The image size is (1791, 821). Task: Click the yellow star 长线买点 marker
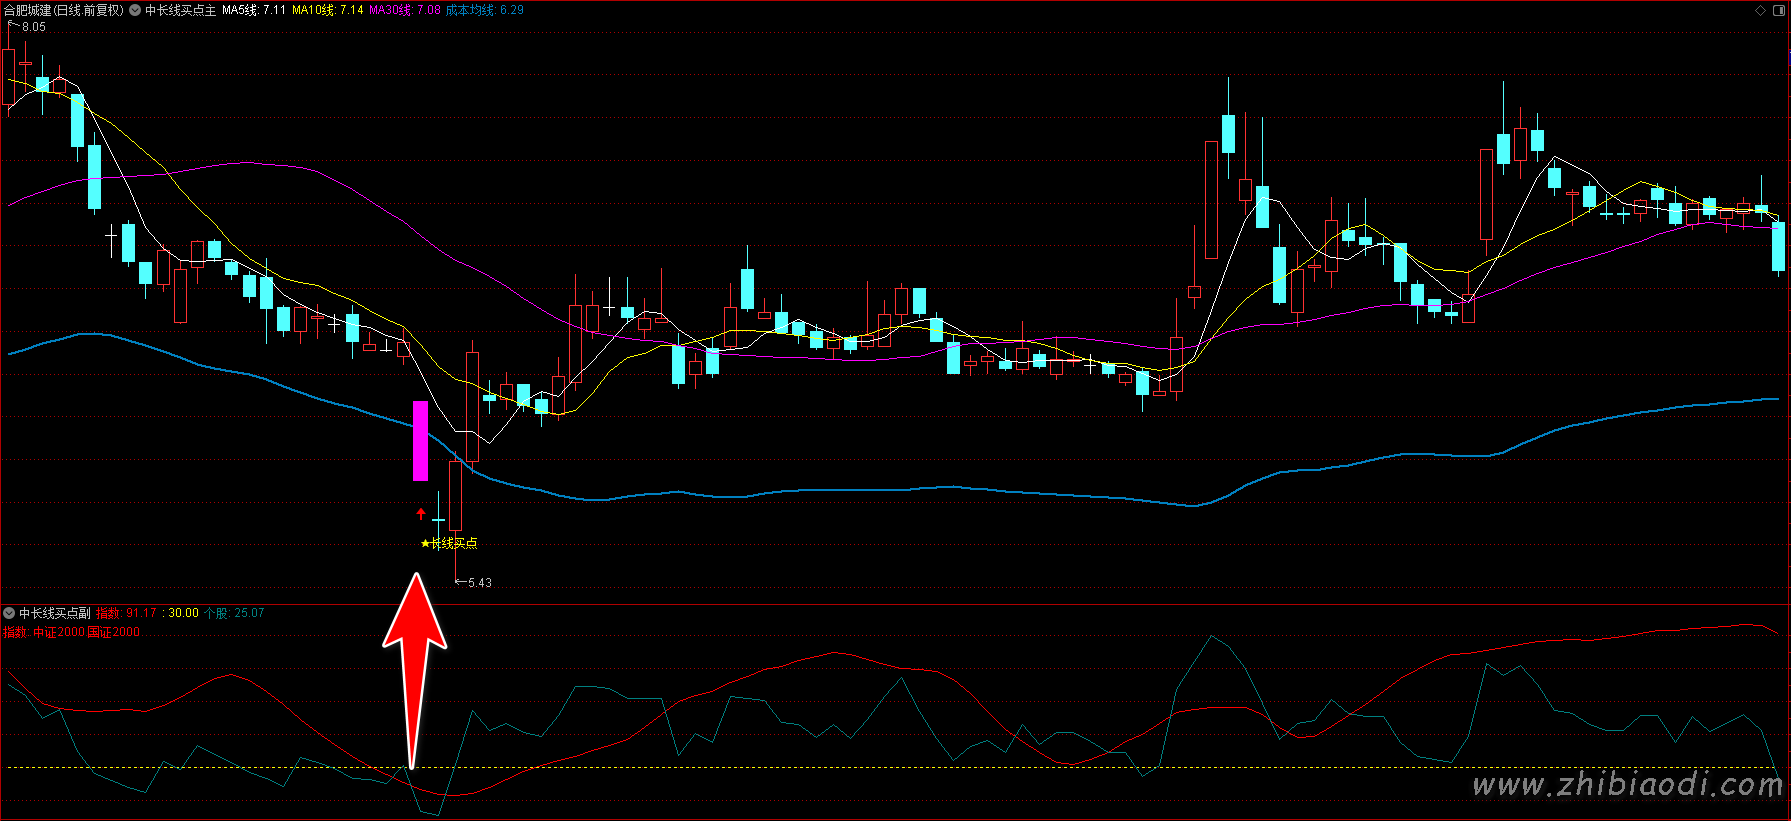[449, 543]
